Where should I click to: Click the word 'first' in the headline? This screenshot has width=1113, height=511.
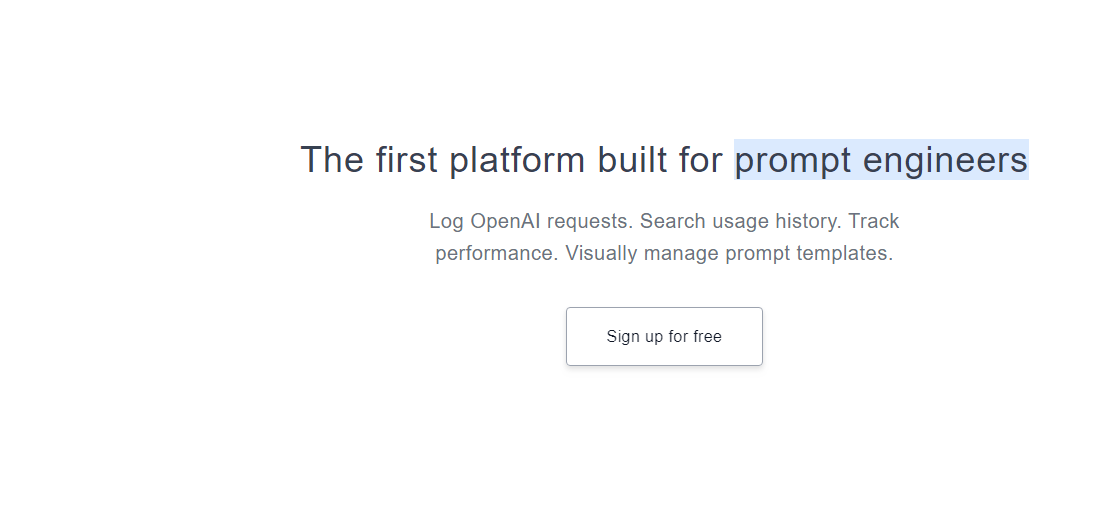407,159
